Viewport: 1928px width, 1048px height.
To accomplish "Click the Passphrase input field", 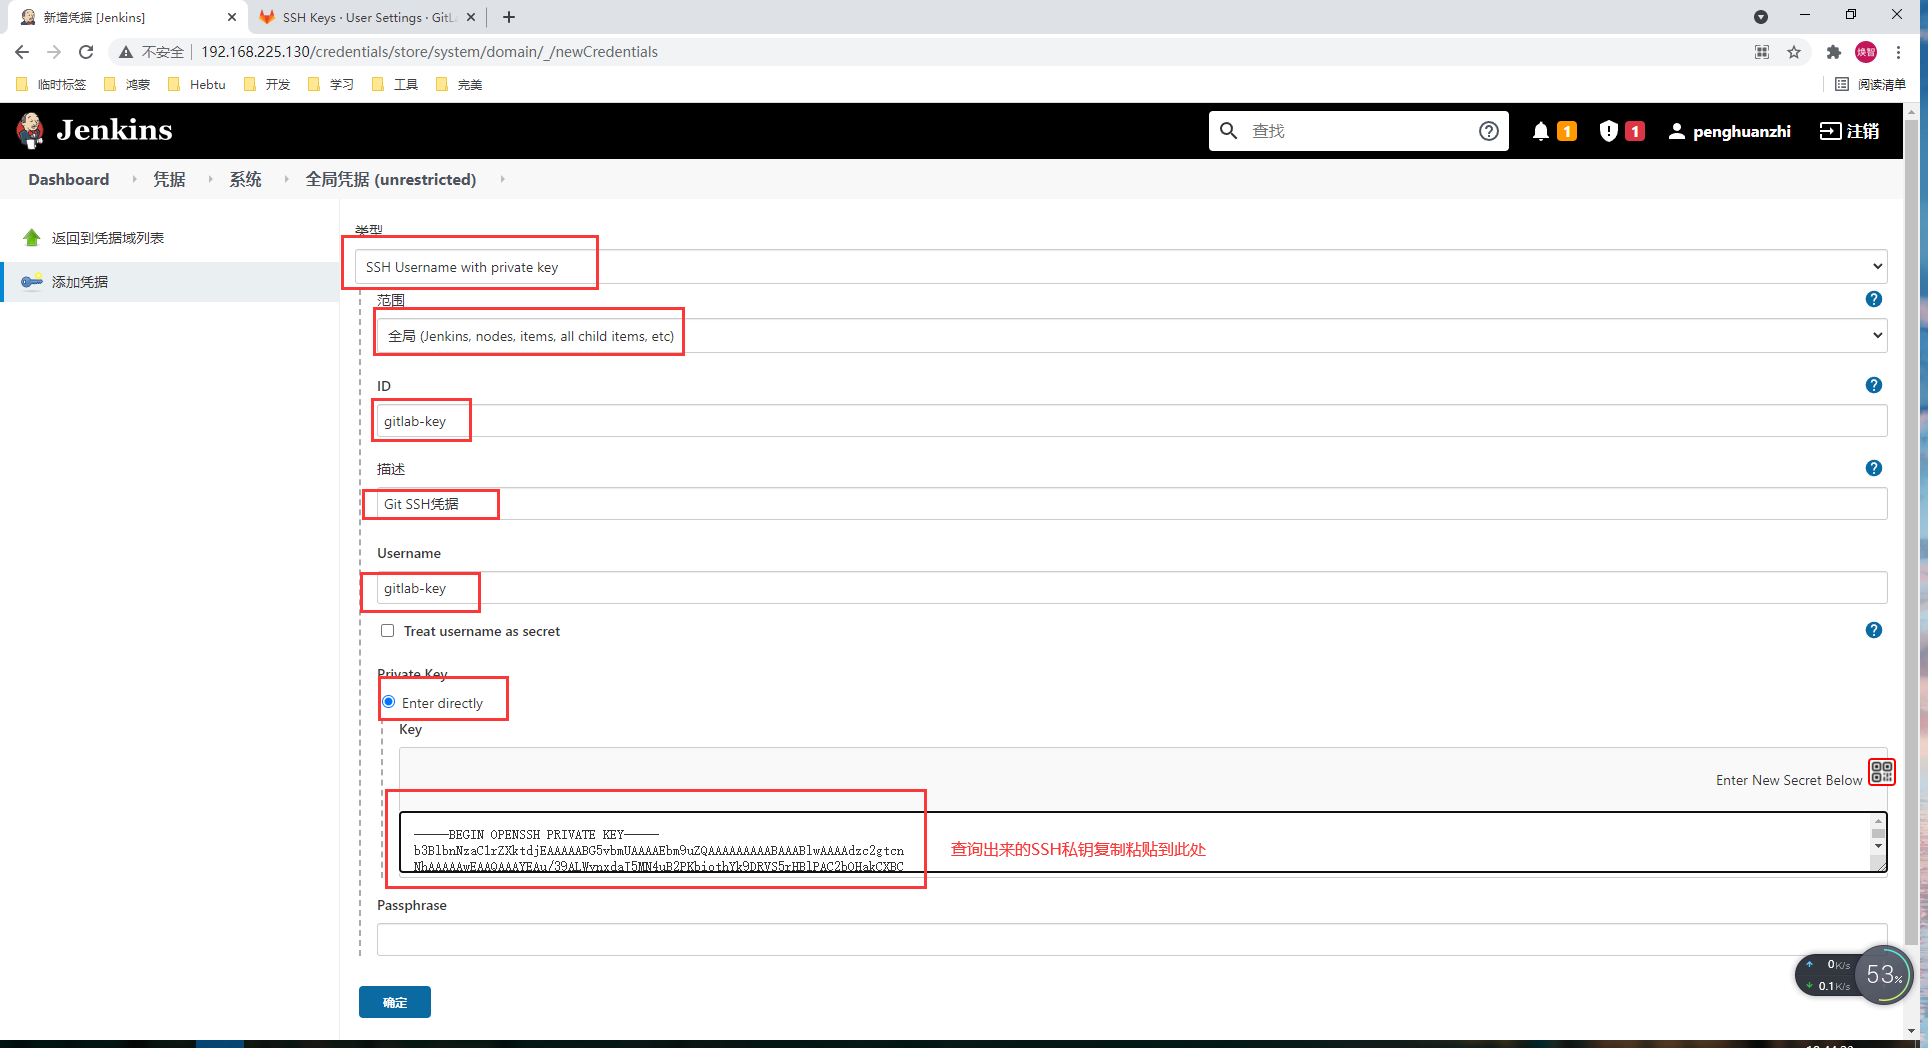I will (1132, 940).
